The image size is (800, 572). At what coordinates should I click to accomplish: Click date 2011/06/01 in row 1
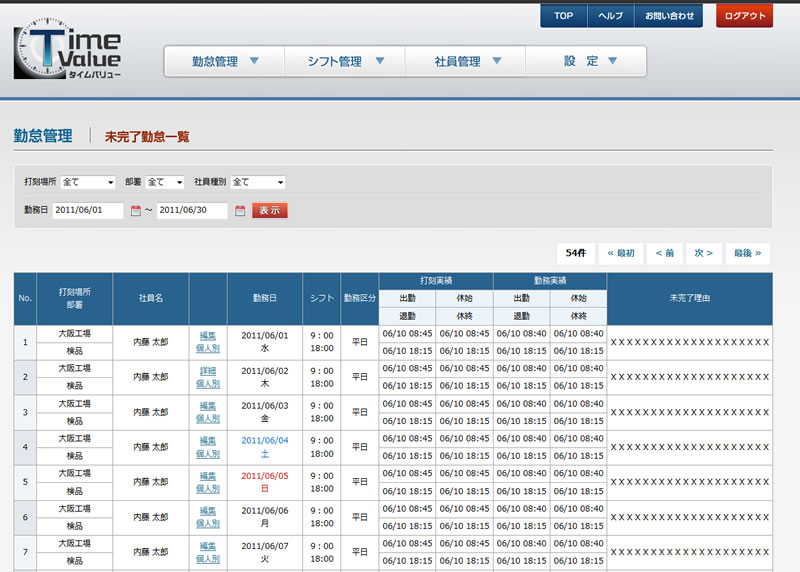coord(265,336)
